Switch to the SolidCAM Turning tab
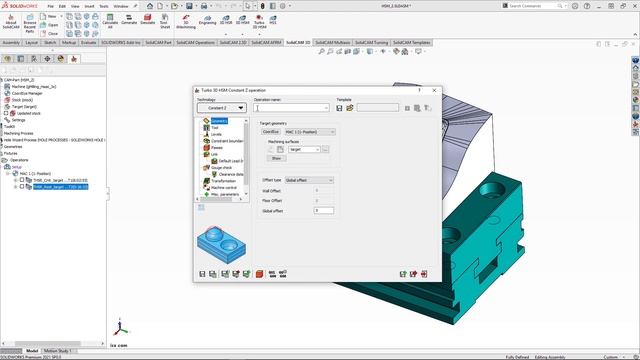This screenshot has height=360, width=640. pyautogui.click(x=371, y=42)
